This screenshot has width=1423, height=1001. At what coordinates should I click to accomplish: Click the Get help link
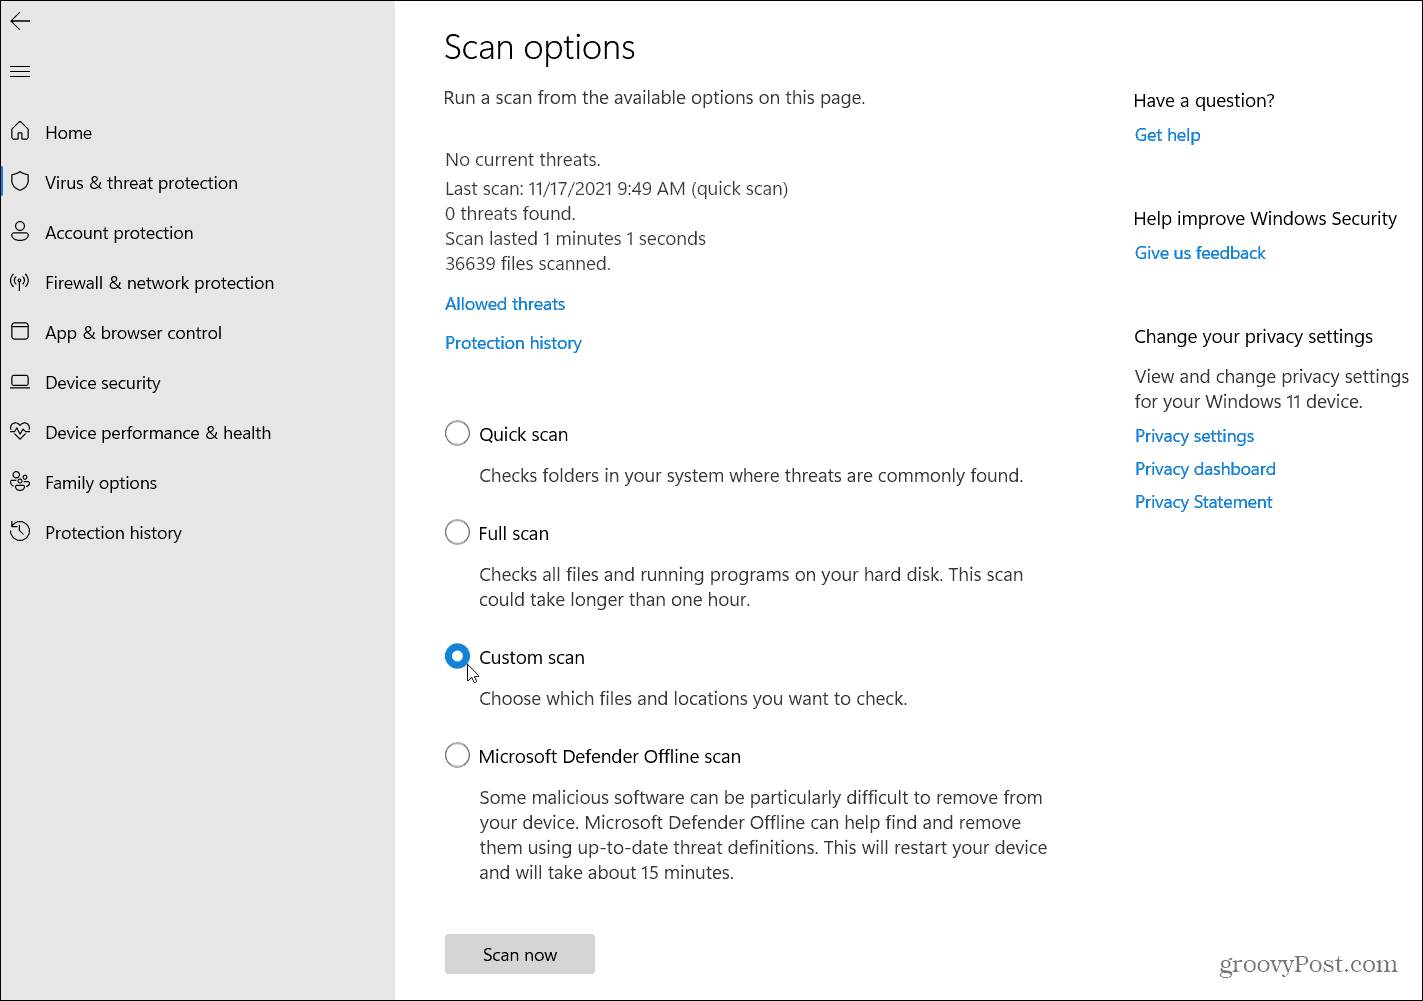click(1167, 135)
